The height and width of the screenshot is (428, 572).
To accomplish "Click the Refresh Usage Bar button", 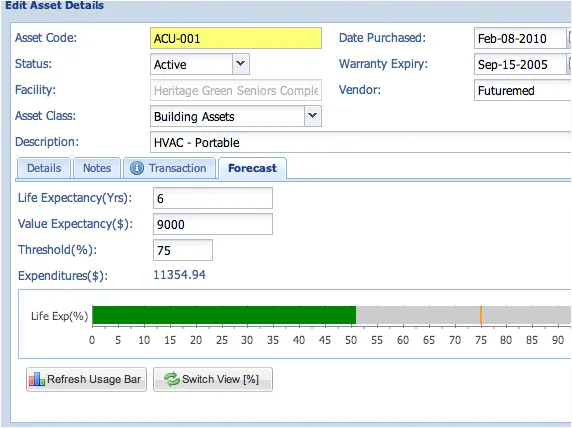I will pos(86,379).
